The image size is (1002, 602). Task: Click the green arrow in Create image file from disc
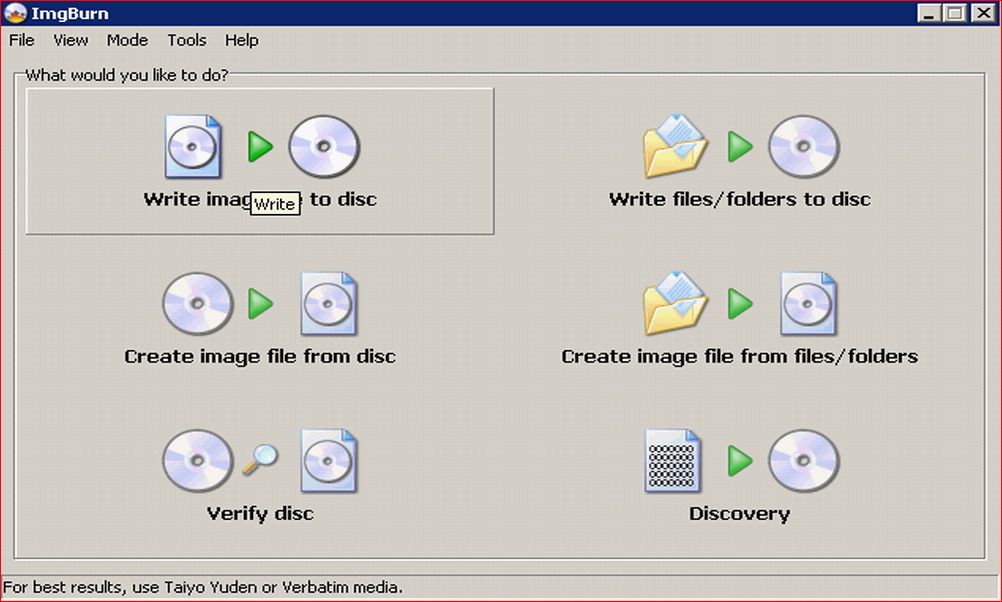(261, 303)
